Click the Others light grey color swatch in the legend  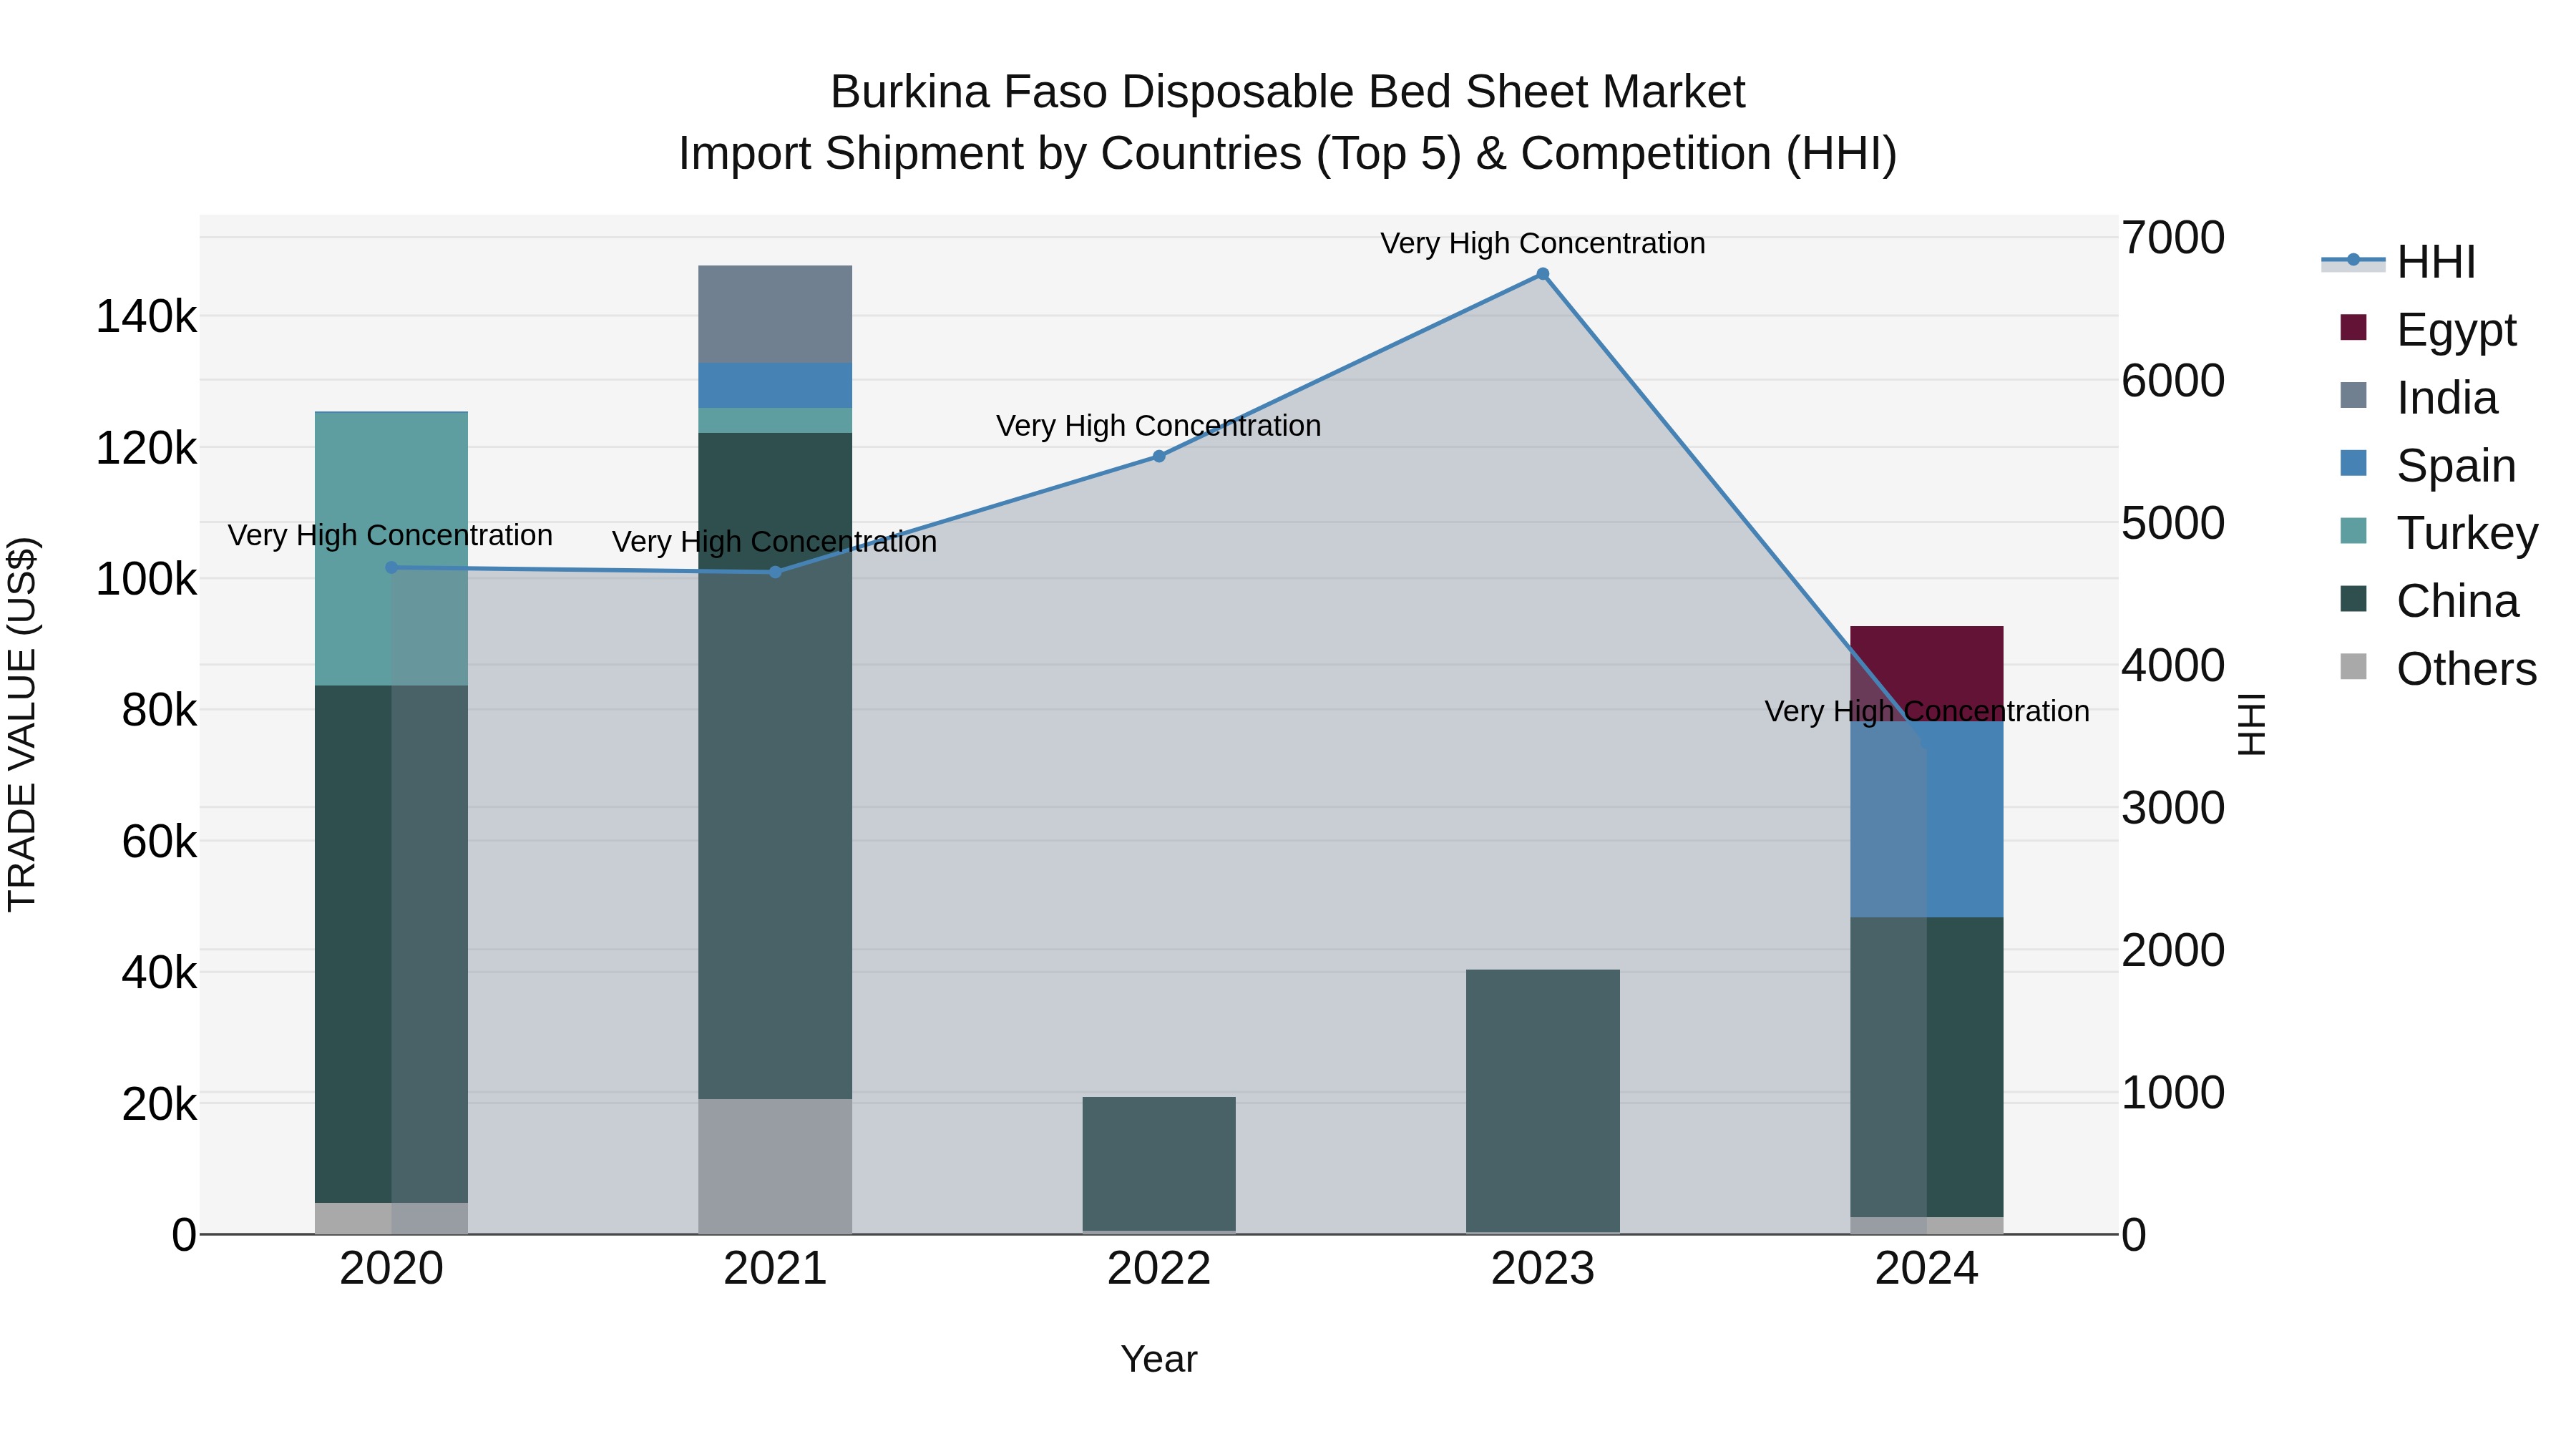(2354, 667)
